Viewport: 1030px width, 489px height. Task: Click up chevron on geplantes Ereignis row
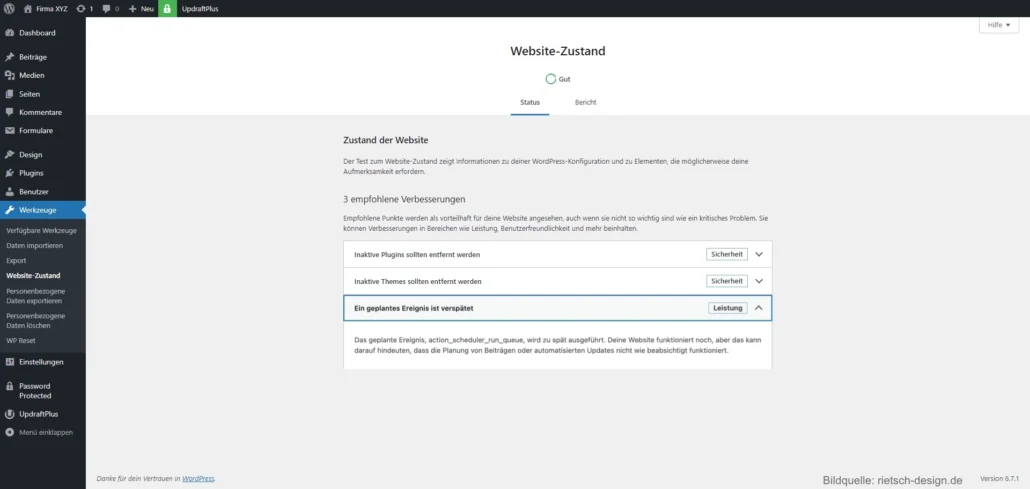coord(759,308)
